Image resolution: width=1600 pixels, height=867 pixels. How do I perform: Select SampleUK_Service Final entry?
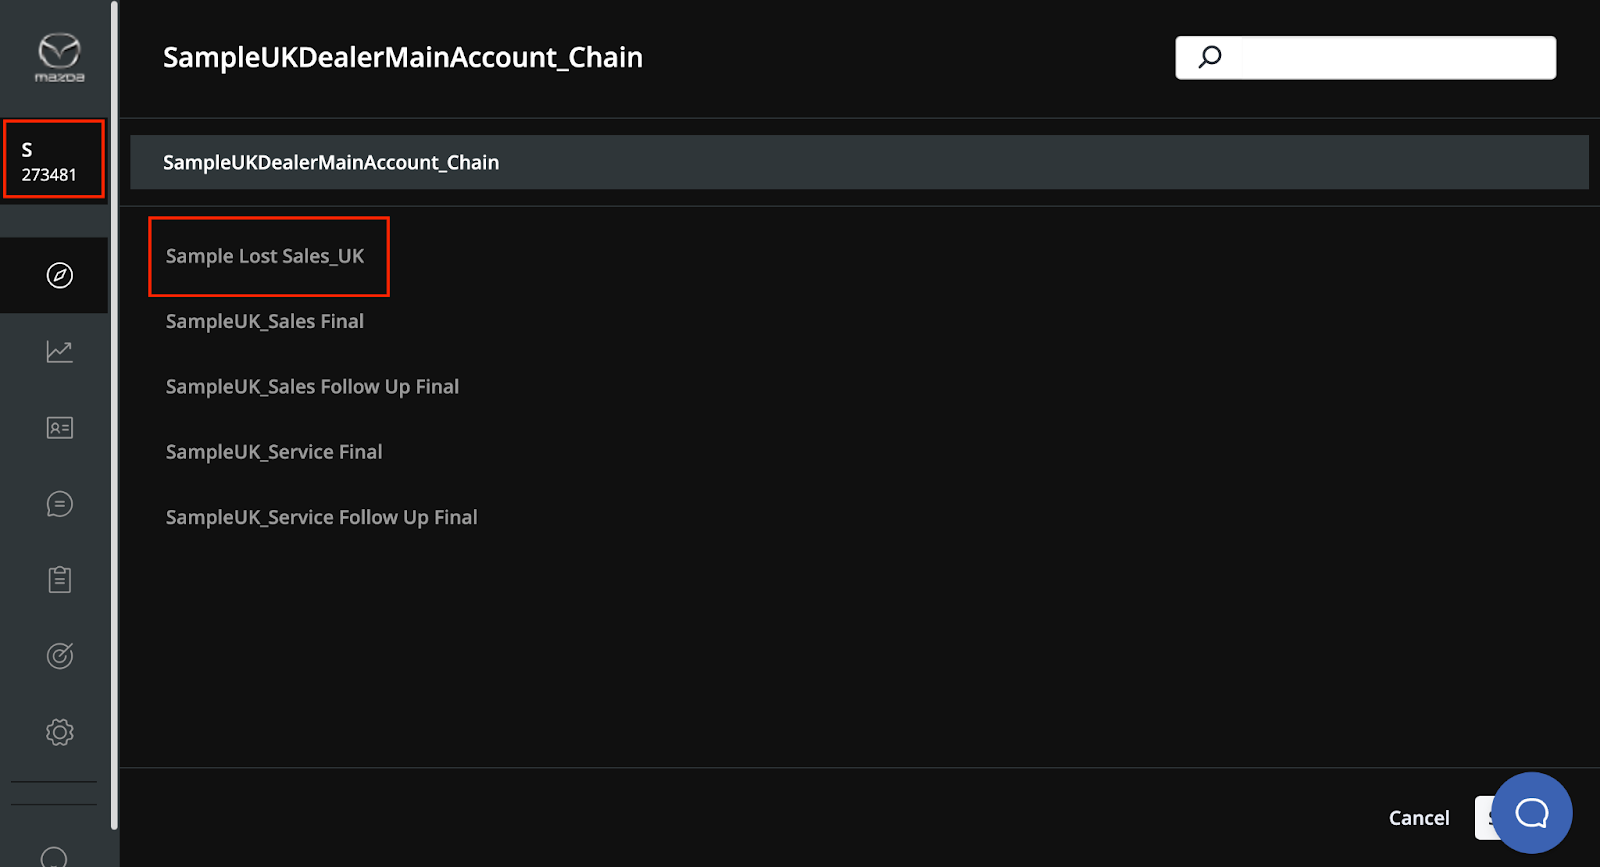tap(274, 452)
